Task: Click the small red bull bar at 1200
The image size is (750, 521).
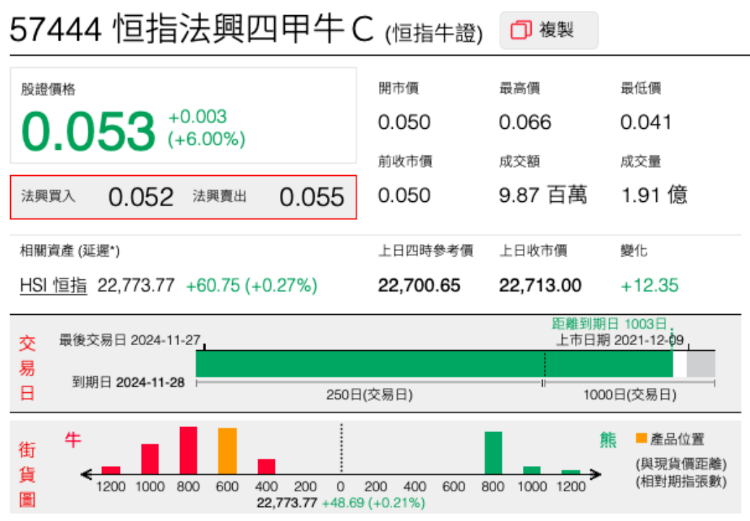Action: click(x=111, y=470)
